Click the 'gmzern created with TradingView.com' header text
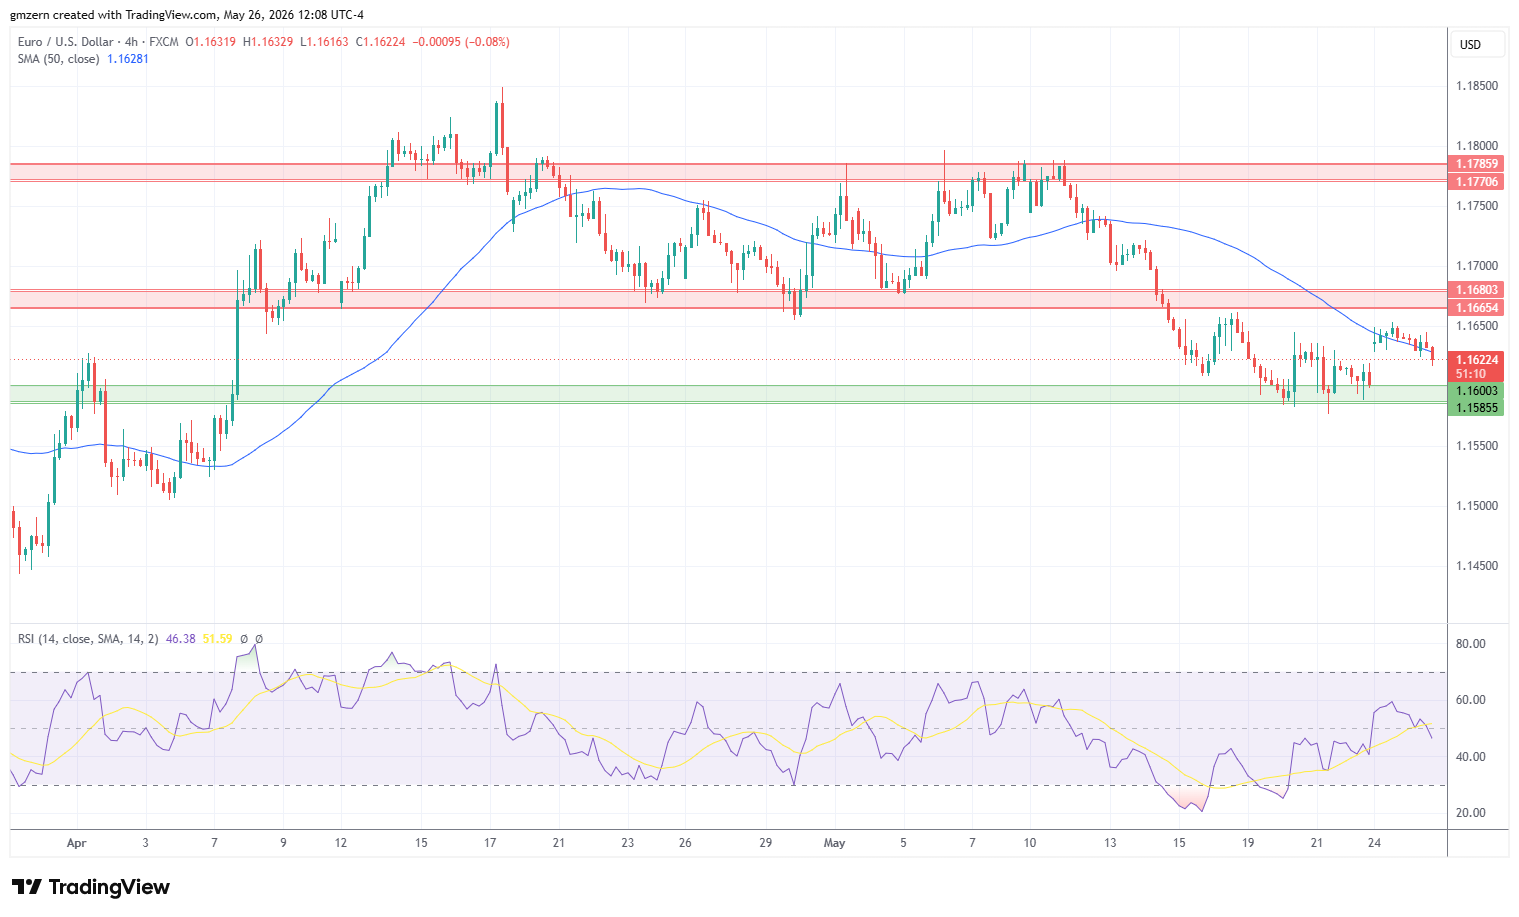This screenshot has width=1519, height=917. pos(114,15)
